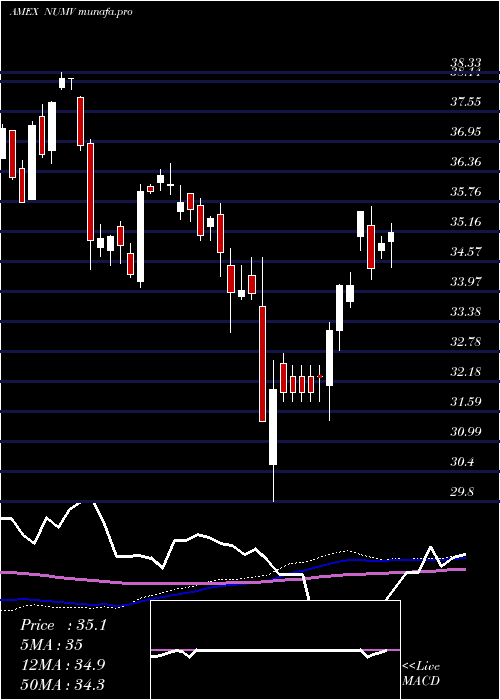The width and height of the screenshot is (500, 700).
Task: Select the 33.38 price axis label
Action: 465,312
